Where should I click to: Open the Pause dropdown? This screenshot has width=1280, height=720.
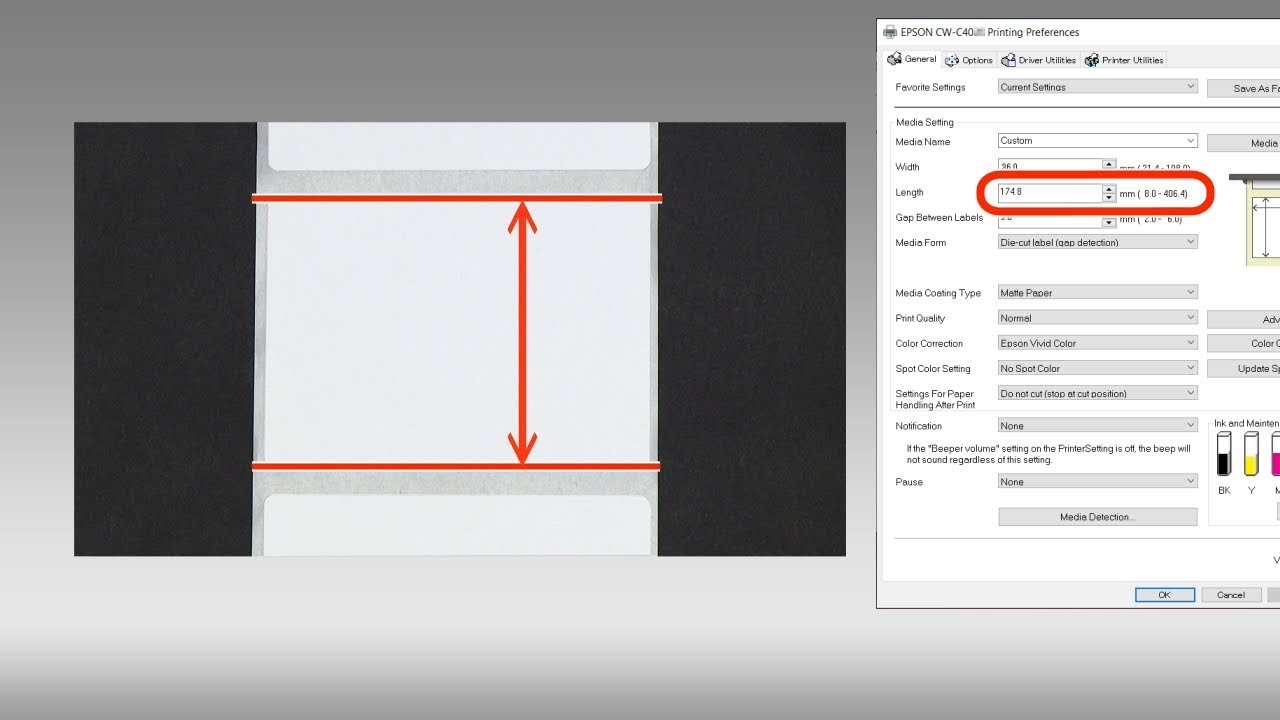pyautogui.click(x=1097, y=481)
